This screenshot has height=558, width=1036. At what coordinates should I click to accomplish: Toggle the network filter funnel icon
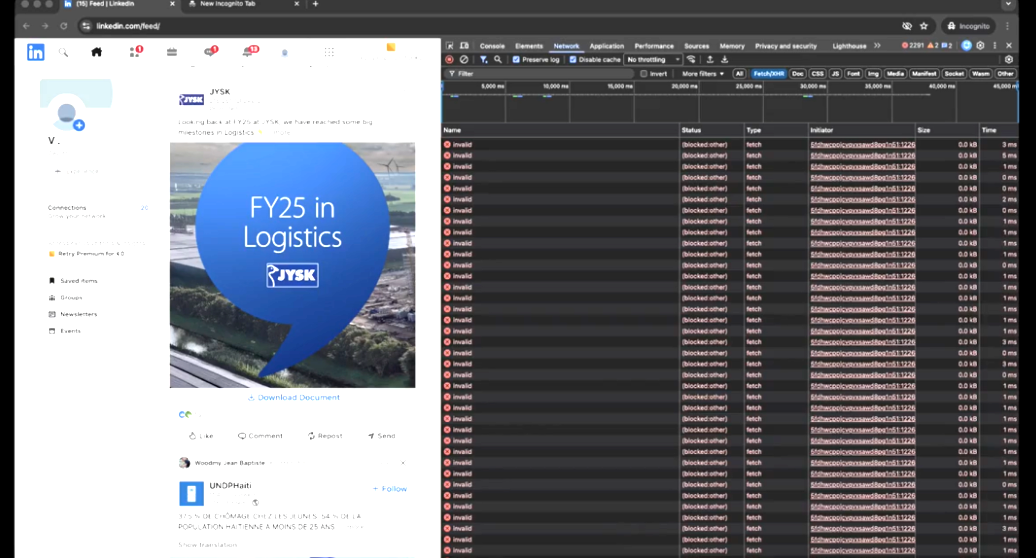[x=484, y=59]
